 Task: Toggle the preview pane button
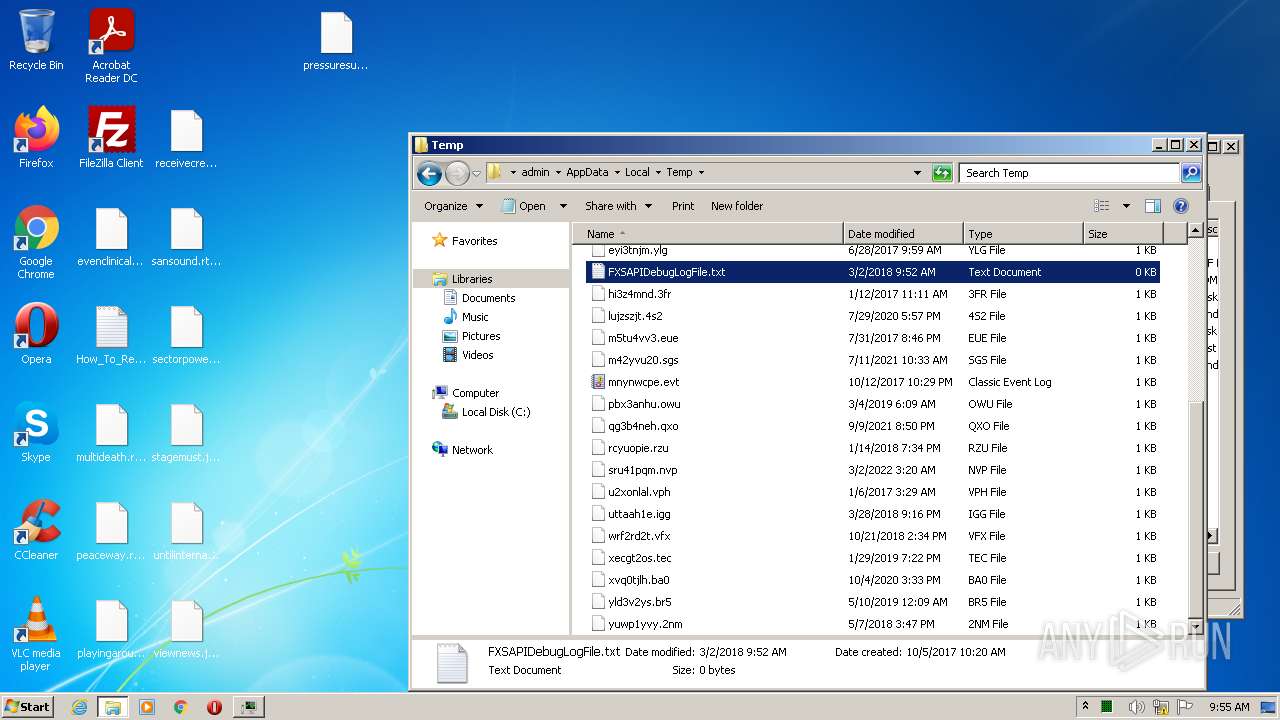[x=1152, y=206]
